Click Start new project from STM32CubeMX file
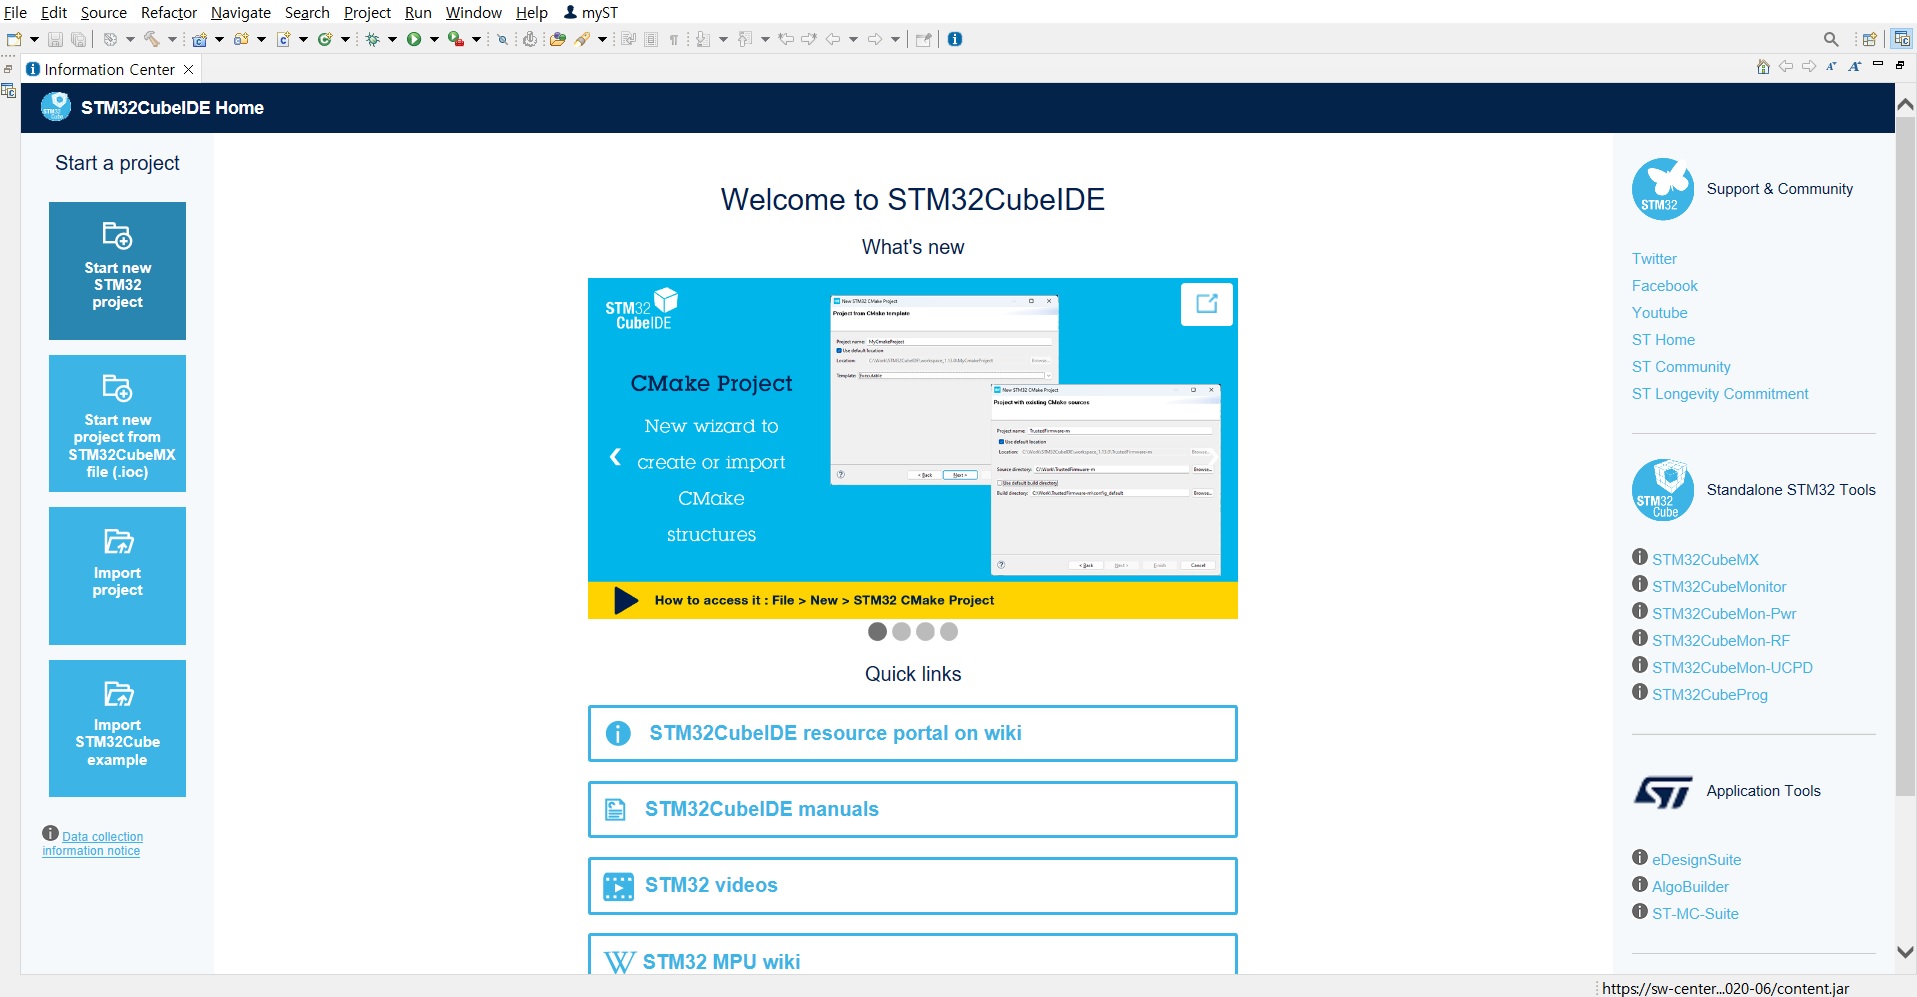The width and height of the screenshot is (1917, 997). coord(117,423)
